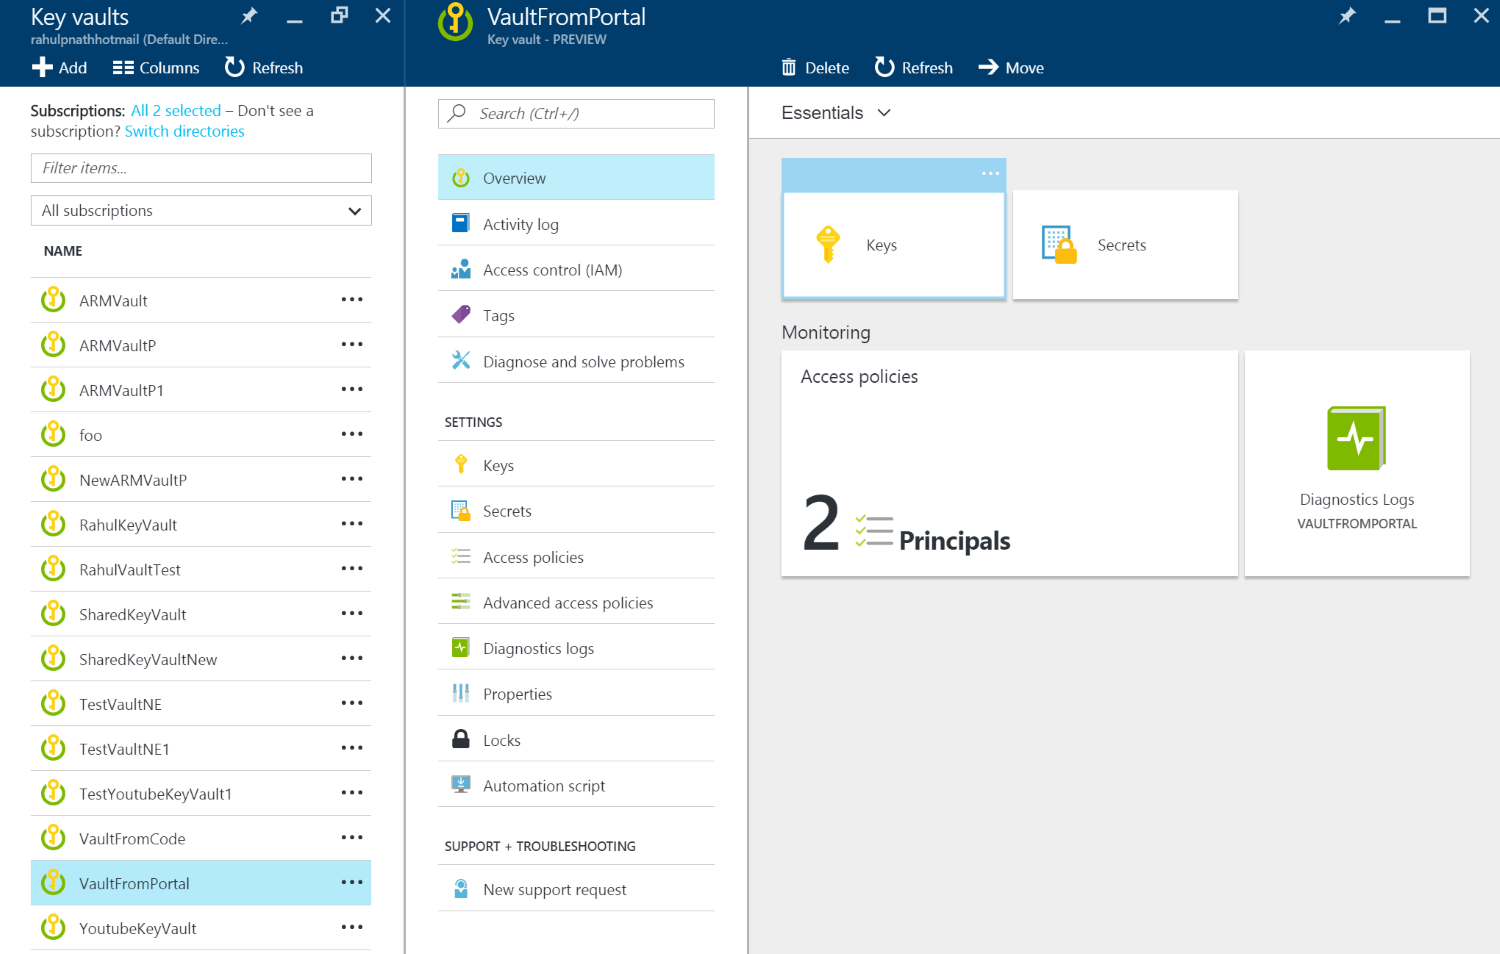Open the Properties settings item

[576, 694]
